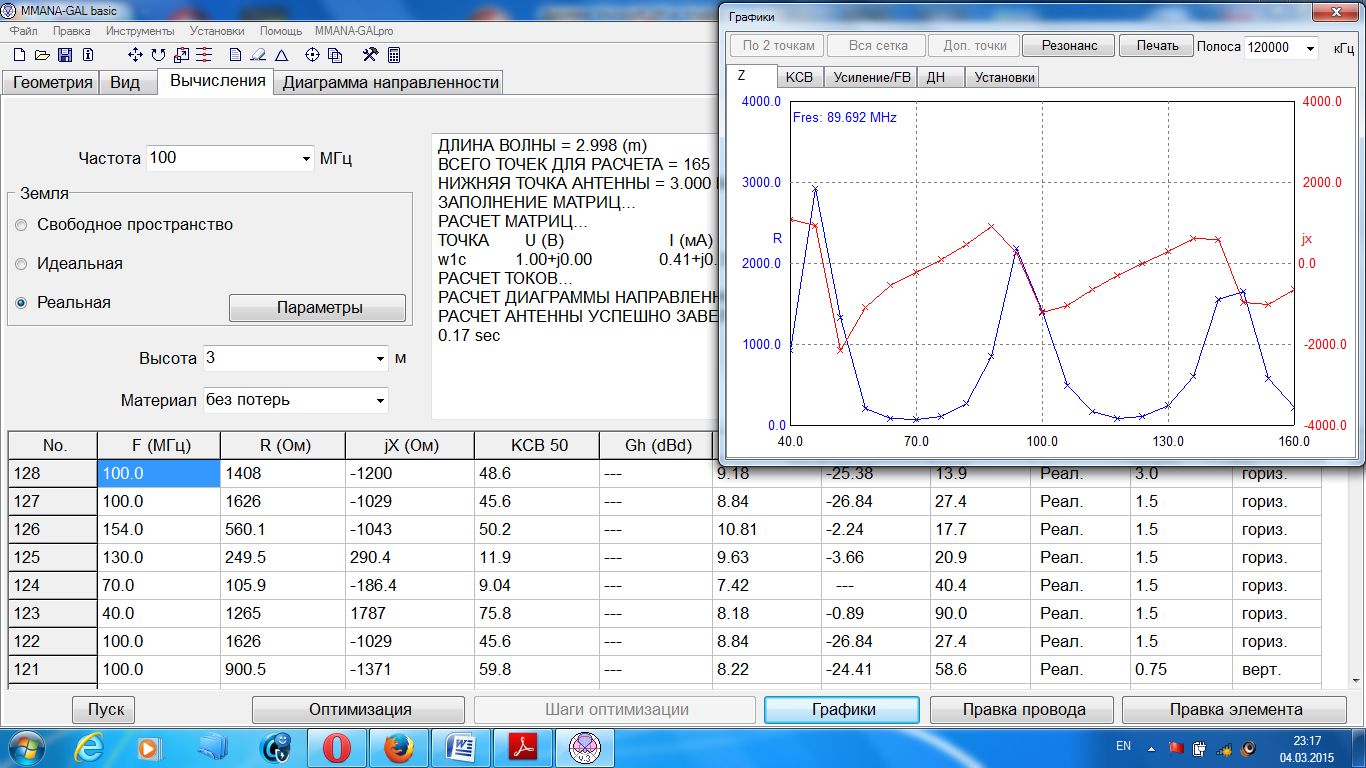Click the Save floppy disk icon
1366x768 pixels.
(x=64, y=55)
